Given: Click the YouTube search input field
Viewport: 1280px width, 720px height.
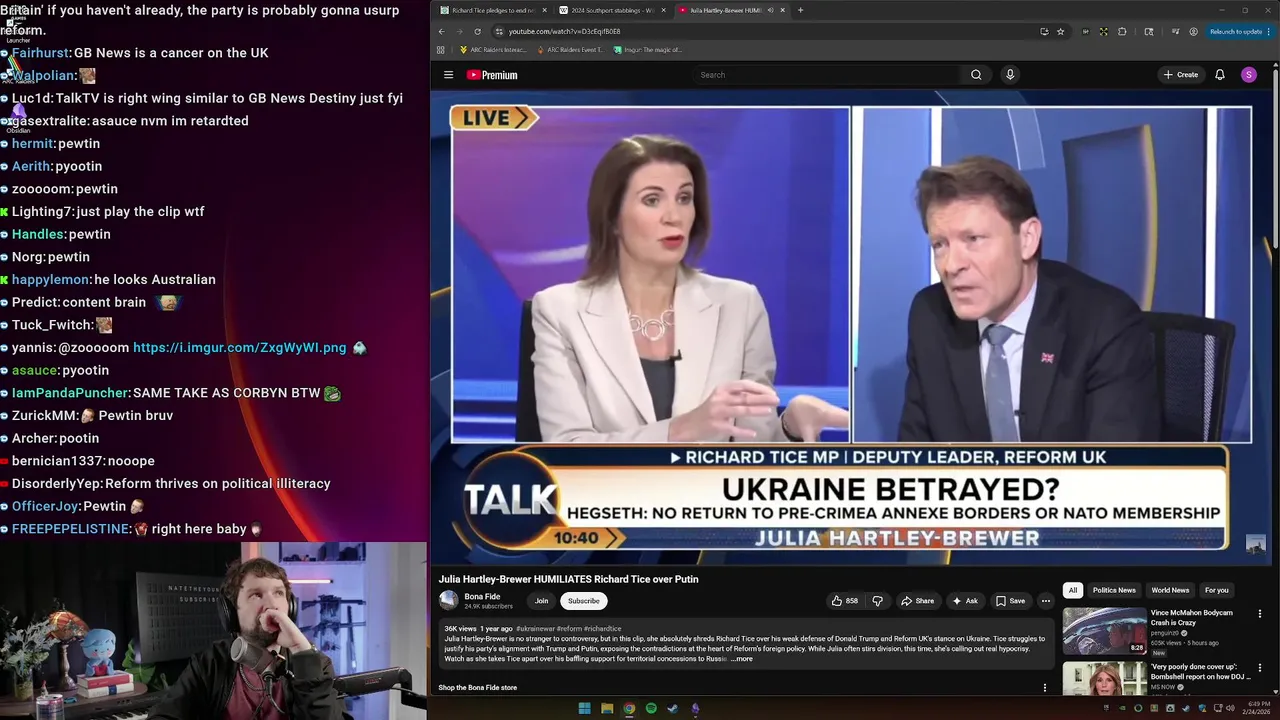Looking at the screenshot, I should point(826,75).
